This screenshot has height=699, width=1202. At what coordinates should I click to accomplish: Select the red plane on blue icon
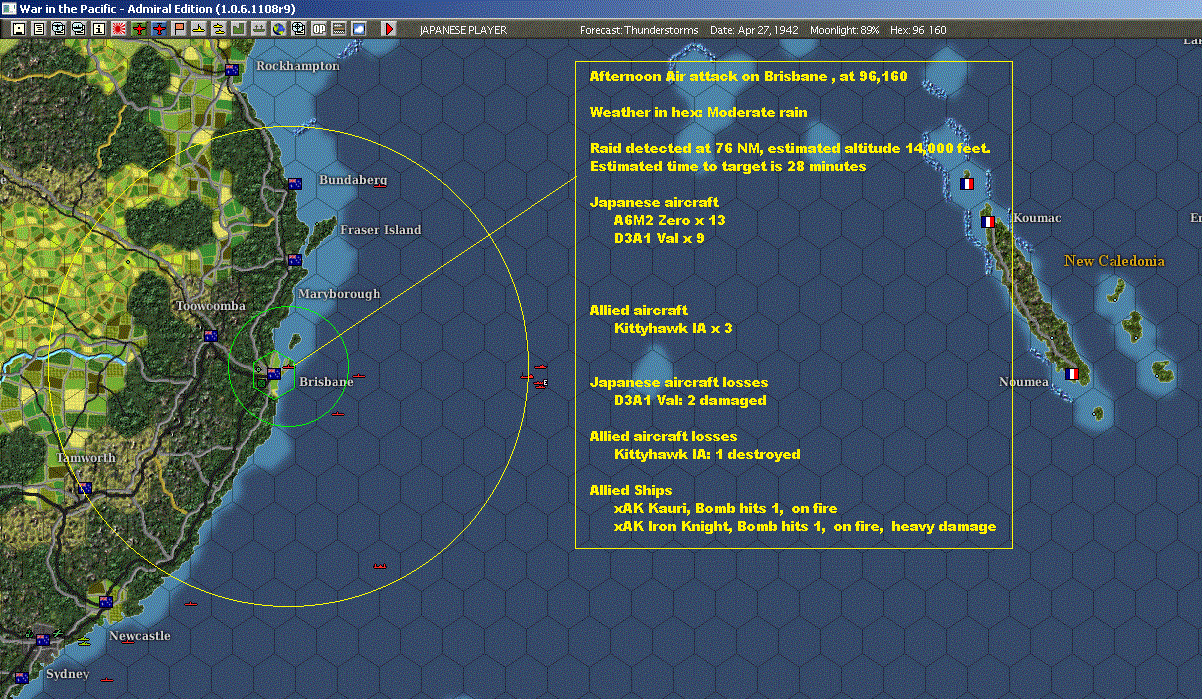click(x=158, y=29)
